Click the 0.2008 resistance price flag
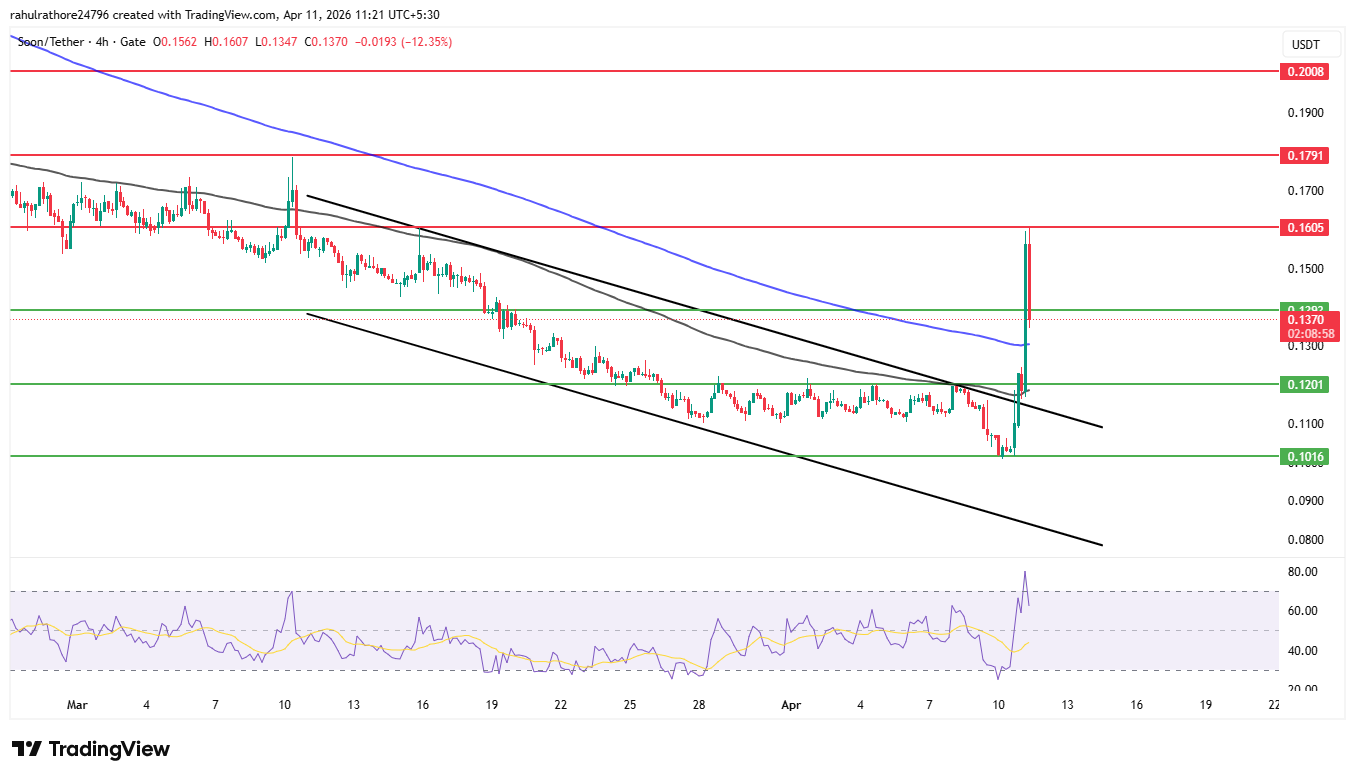 tap(1305, 71)
